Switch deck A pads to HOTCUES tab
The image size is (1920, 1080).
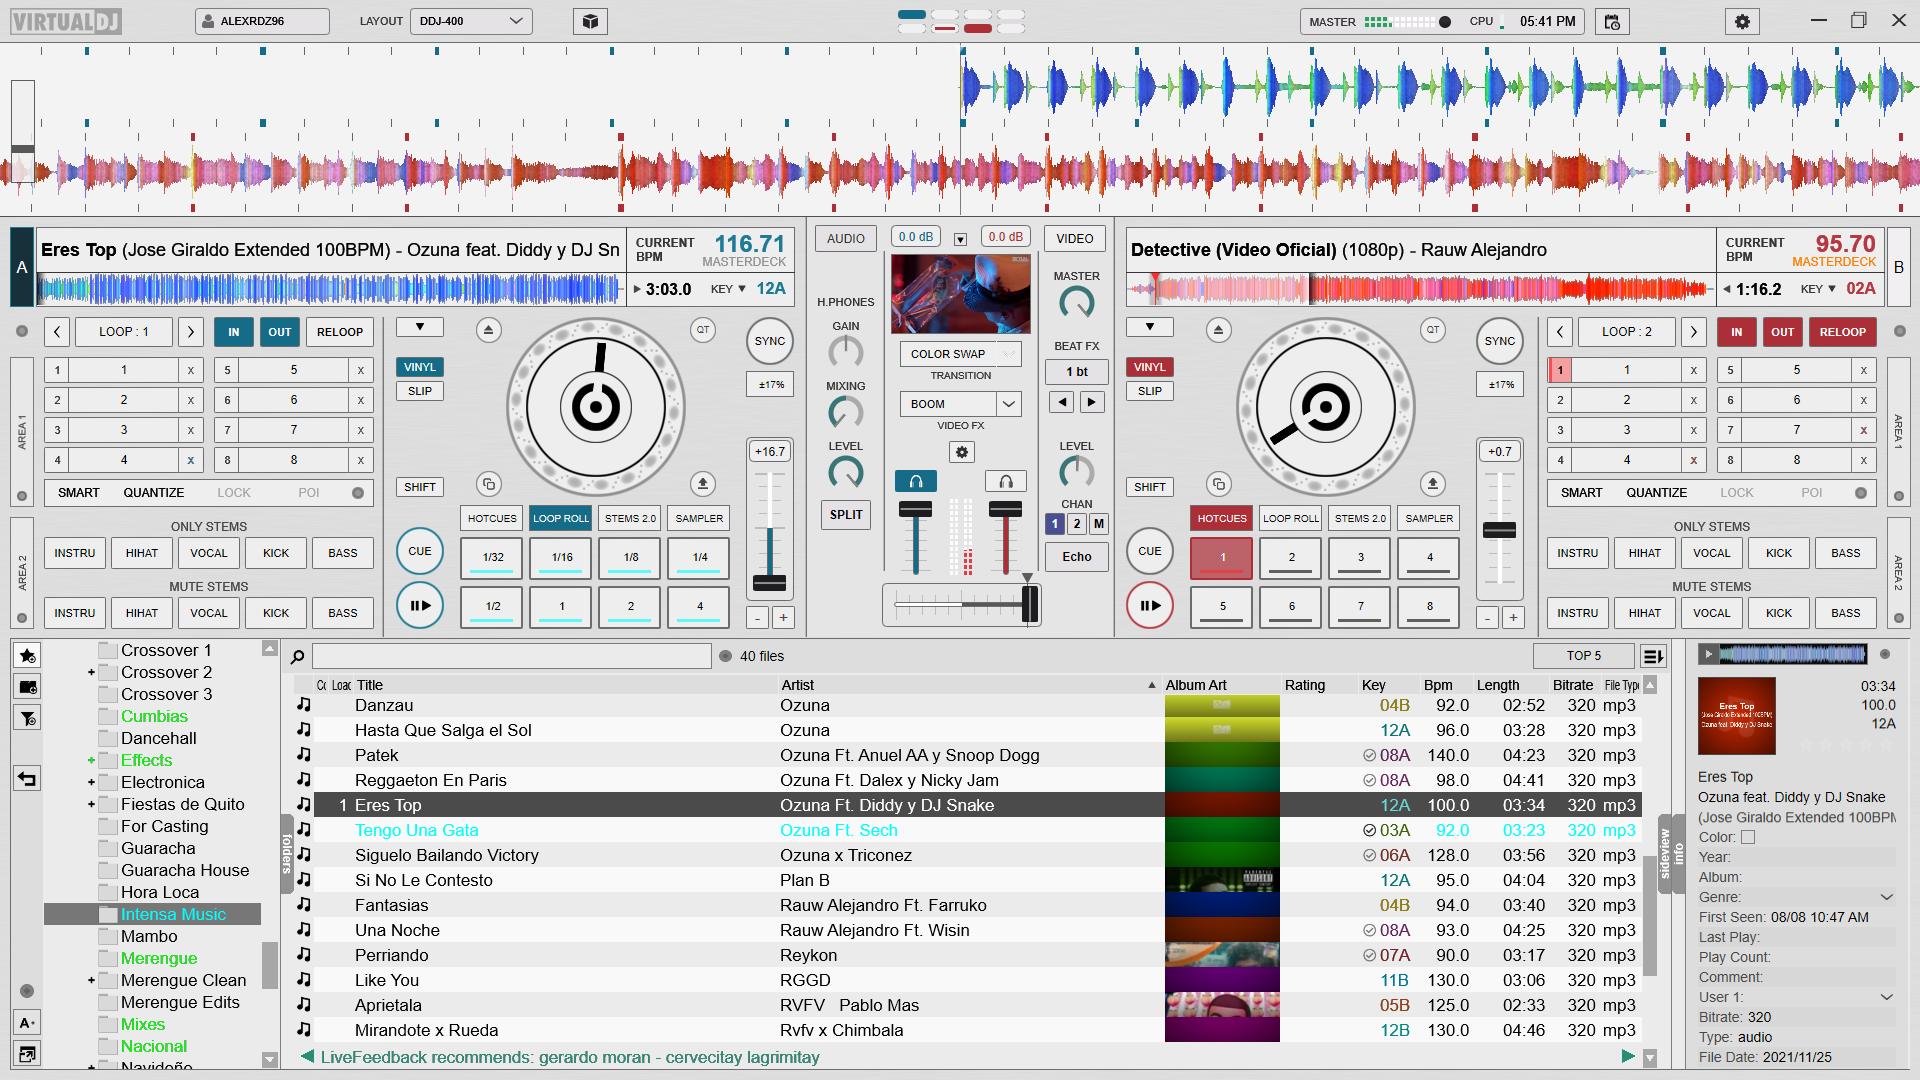pos(492,518)
